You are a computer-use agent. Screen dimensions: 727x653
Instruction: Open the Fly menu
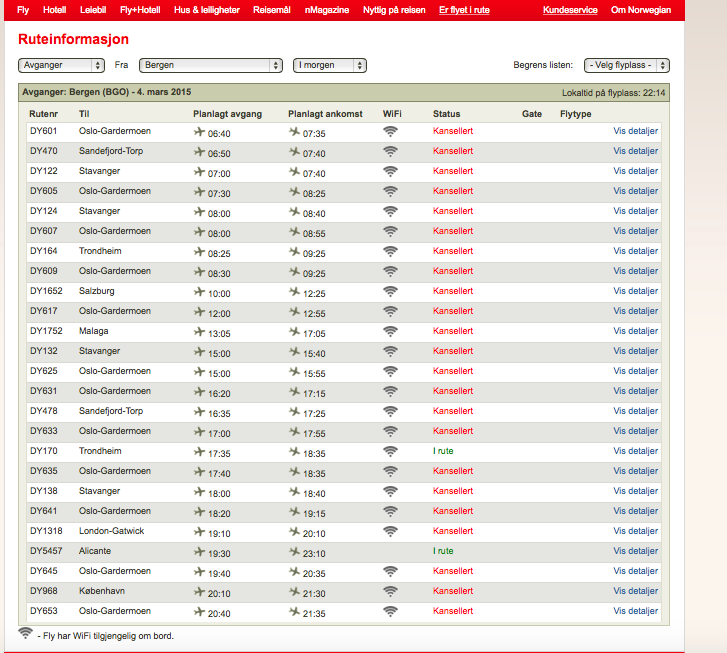[x=23, y=10]
